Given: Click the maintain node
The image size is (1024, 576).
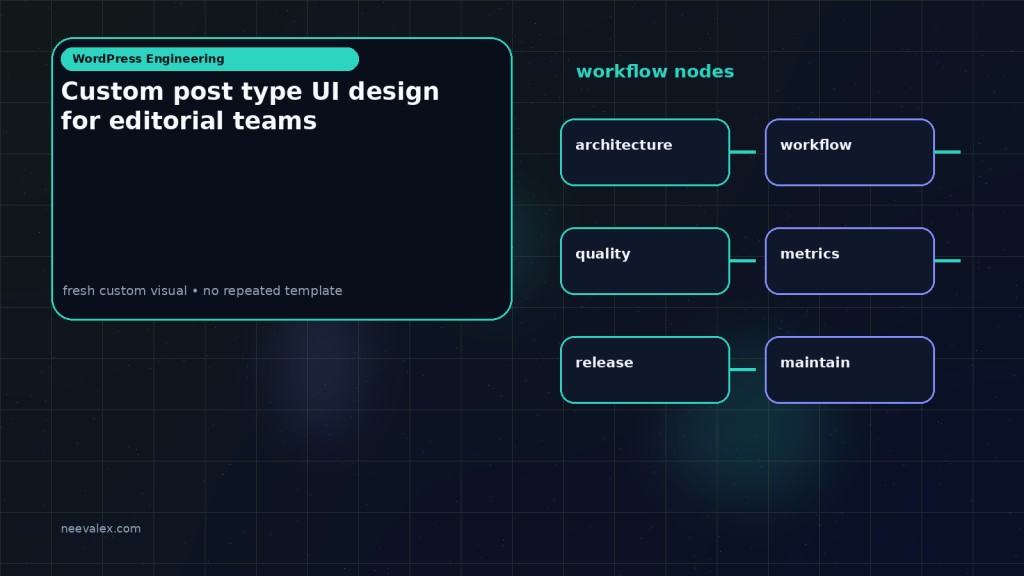Looking at the screenshot, I should click(x=850, y=370).
